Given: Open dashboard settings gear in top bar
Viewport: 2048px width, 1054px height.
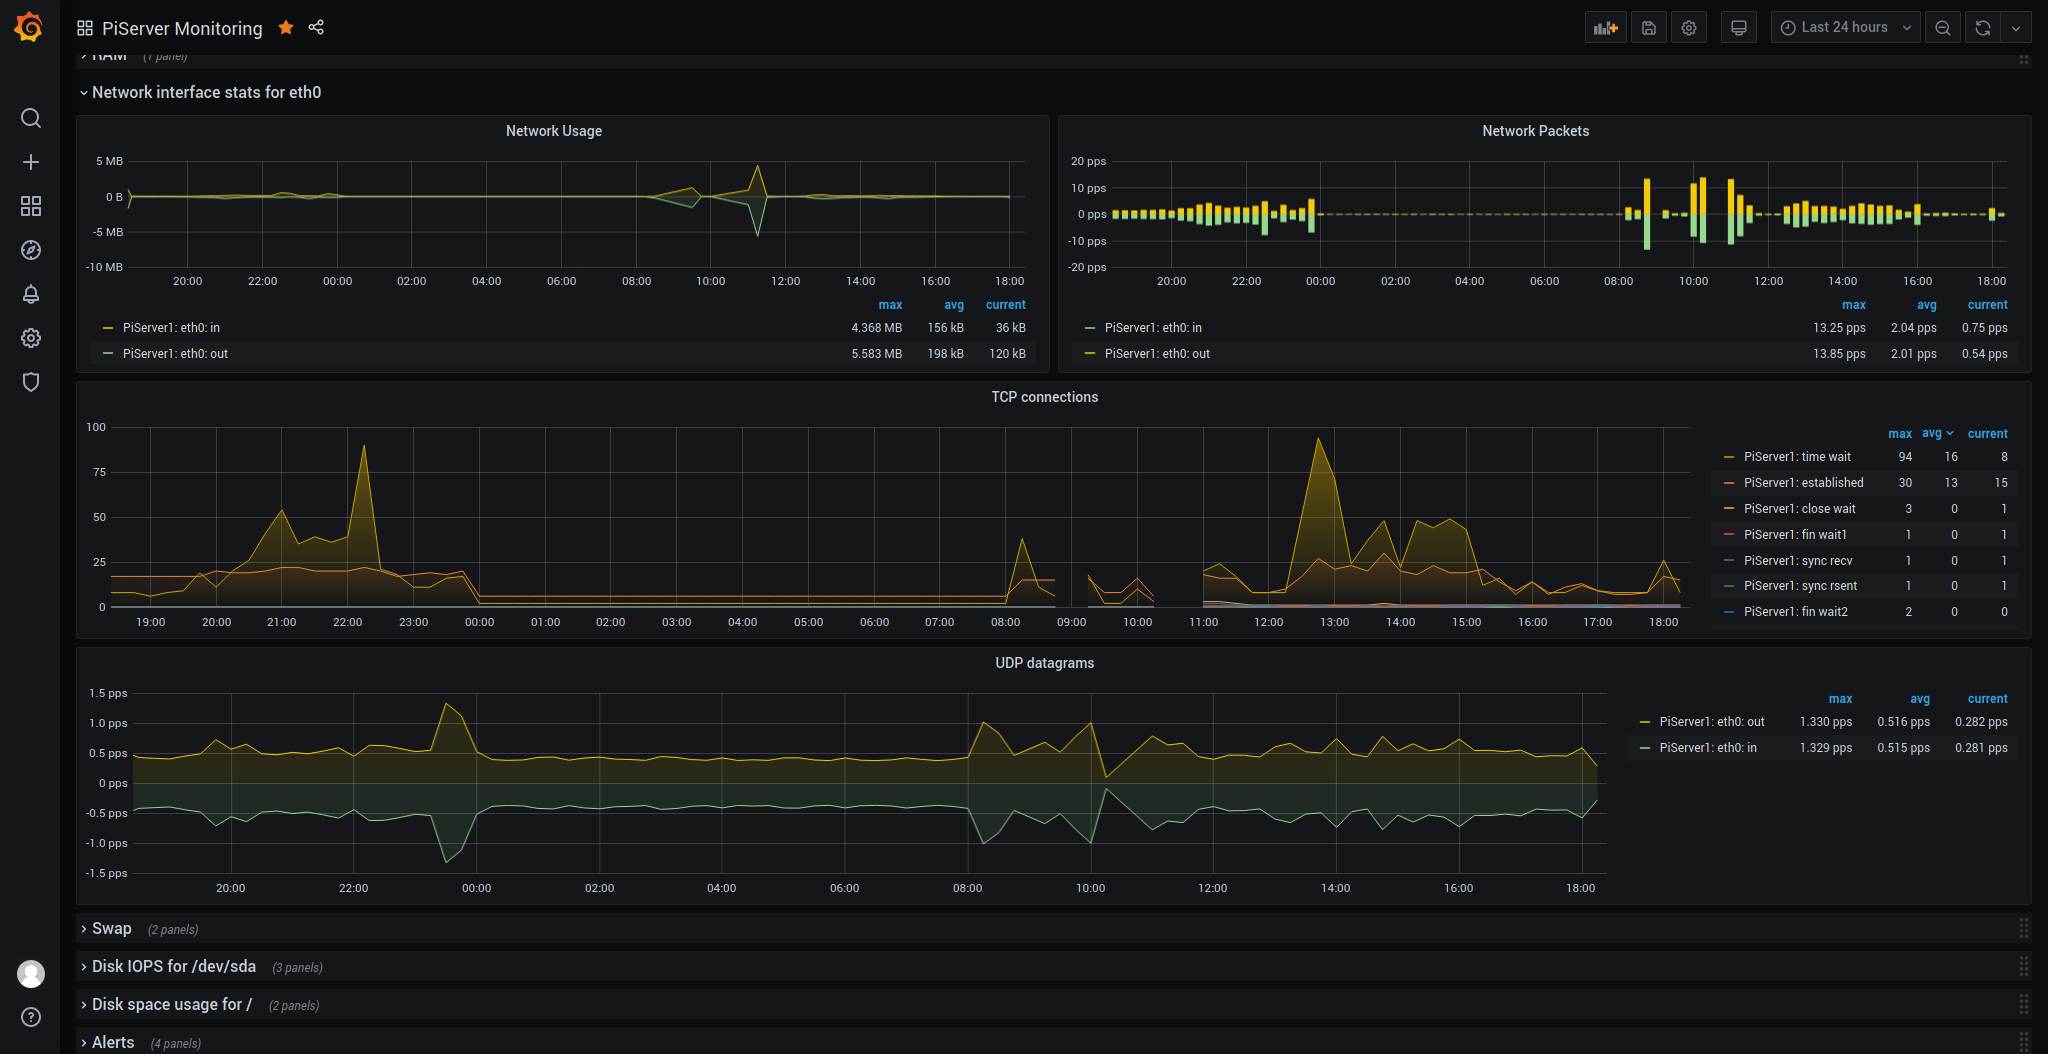Looking at the screenshot, I should (x=1689, y=28).
